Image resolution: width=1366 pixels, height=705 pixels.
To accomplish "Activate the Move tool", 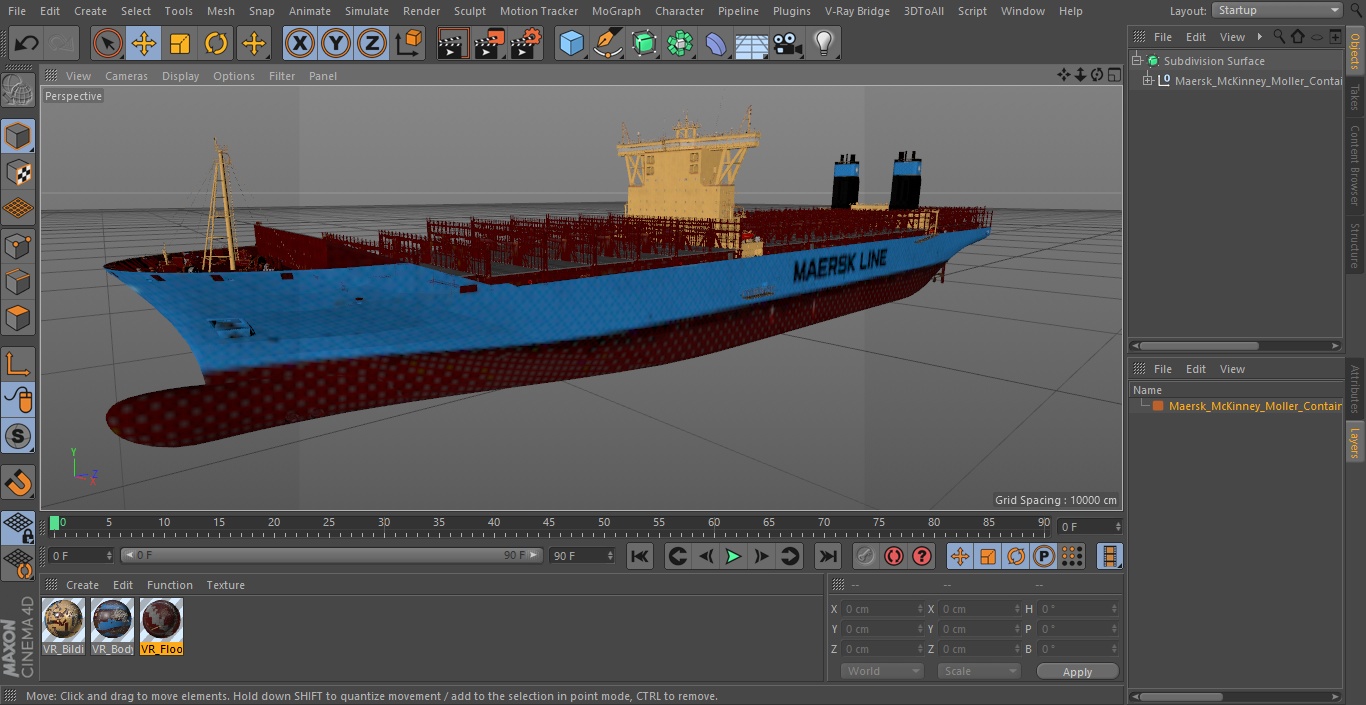I will [144, 43].
